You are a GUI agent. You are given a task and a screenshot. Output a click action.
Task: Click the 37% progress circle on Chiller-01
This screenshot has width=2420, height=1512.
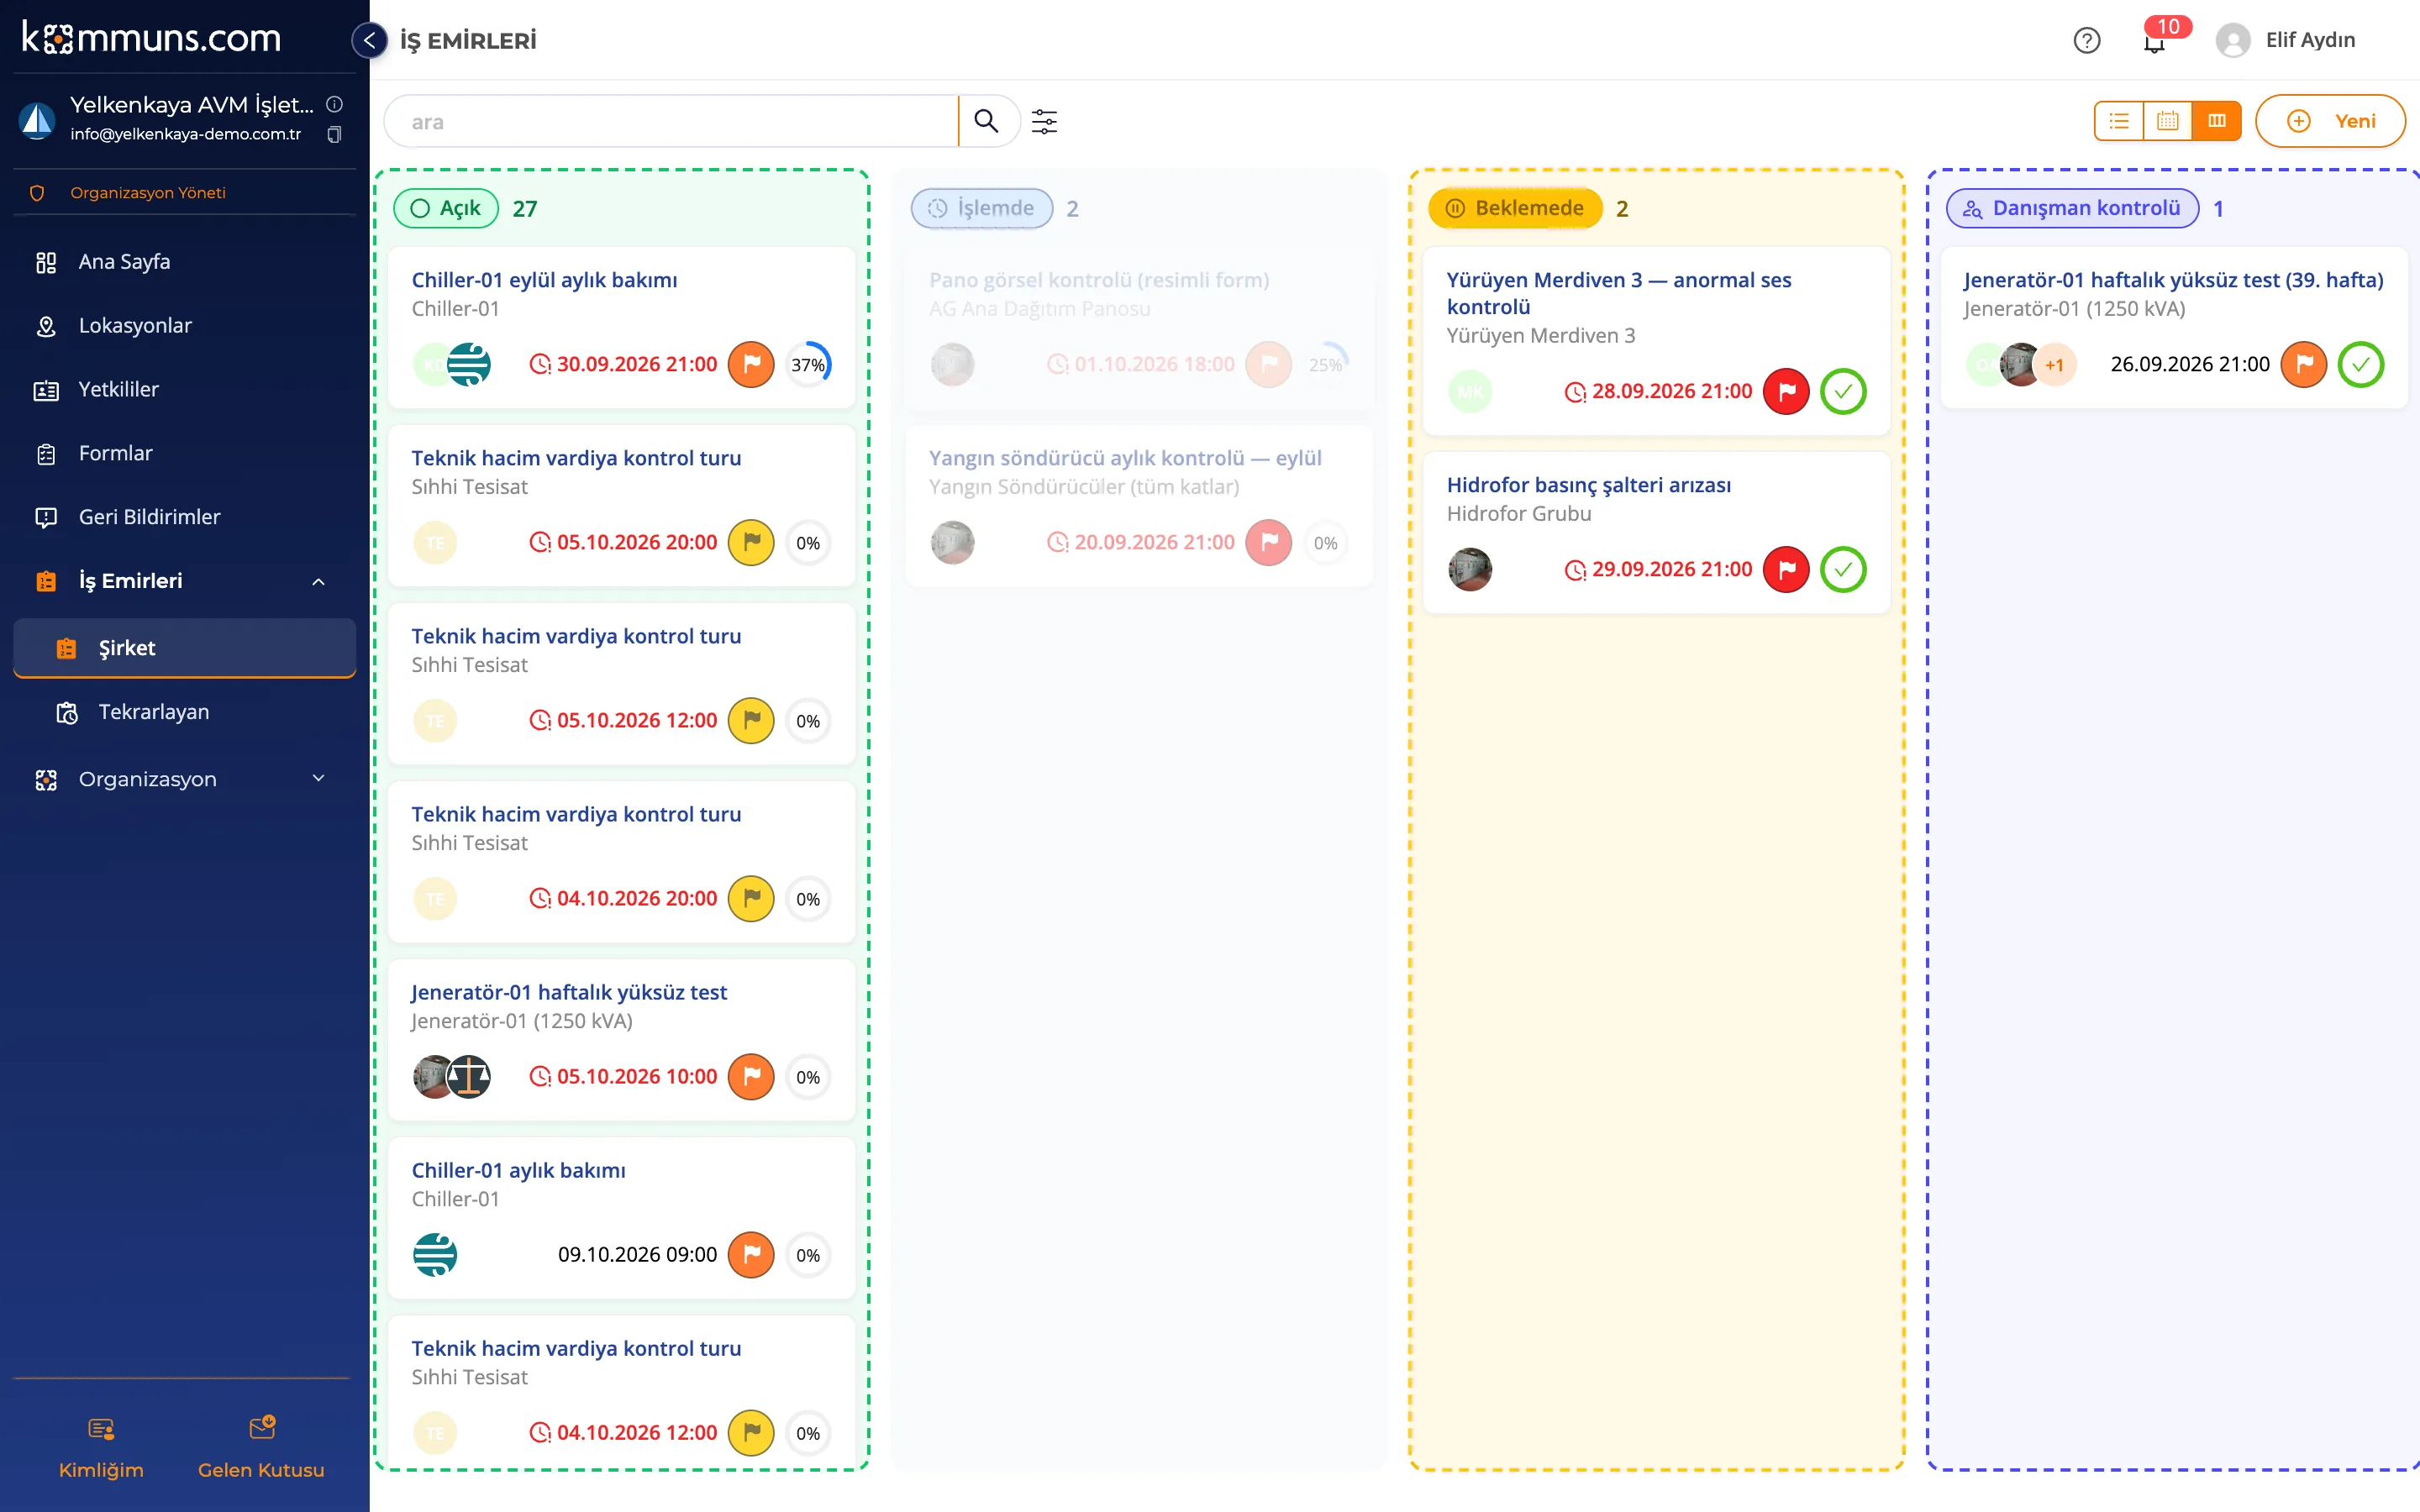[808, 364]
